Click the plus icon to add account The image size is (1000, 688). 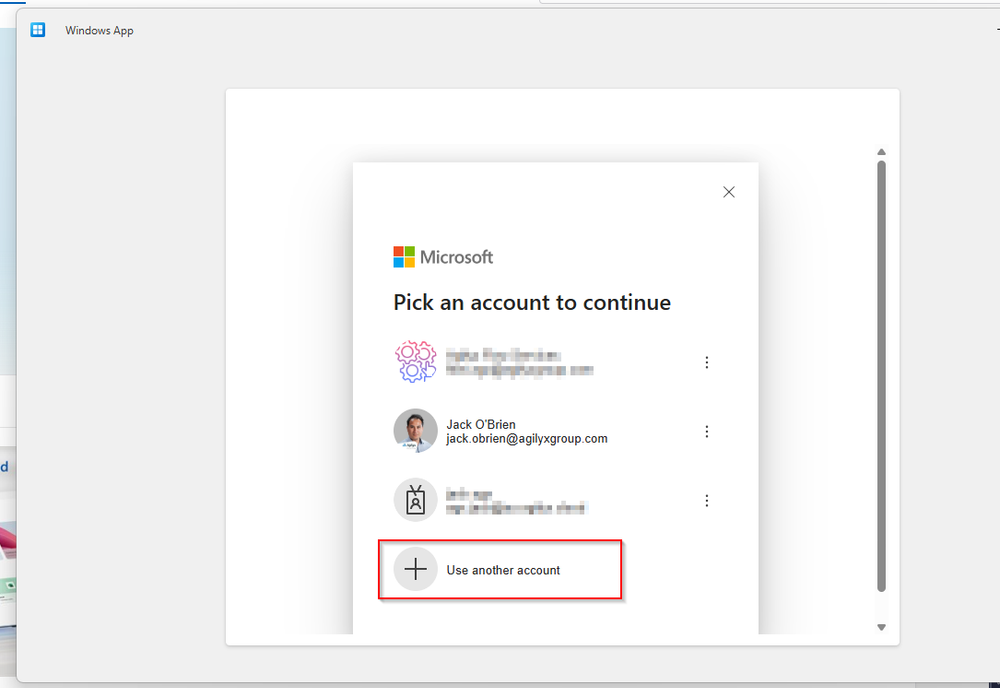point(415,570)
